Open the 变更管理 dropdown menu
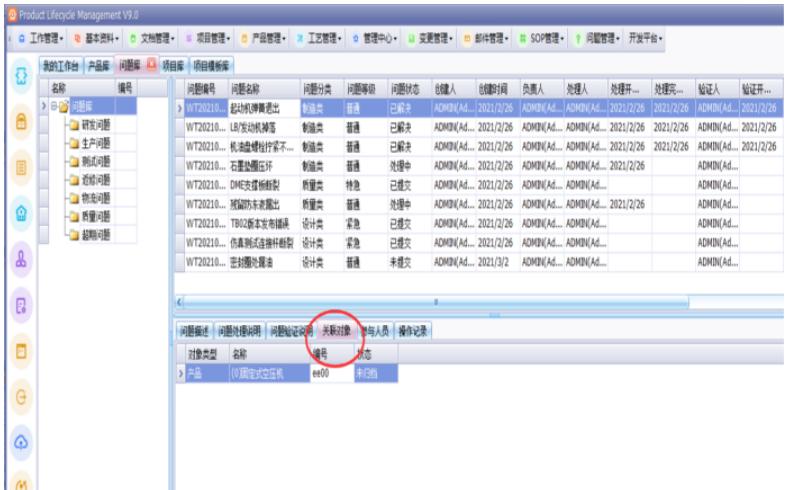The width and height of the screenshot is (788, 490). tap(432, 38)
